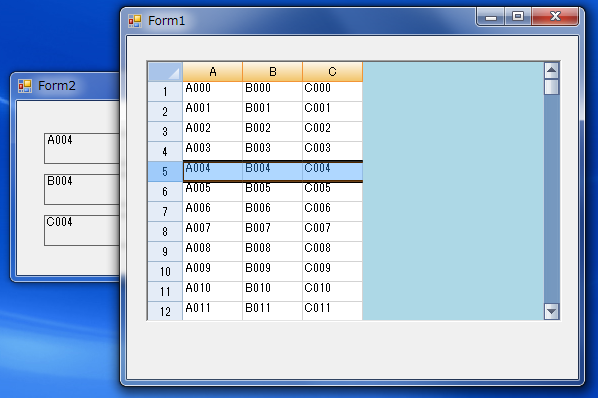This screenshot has height=398, width=598.
Task: Click cell B009
Action: pos(272,271)
